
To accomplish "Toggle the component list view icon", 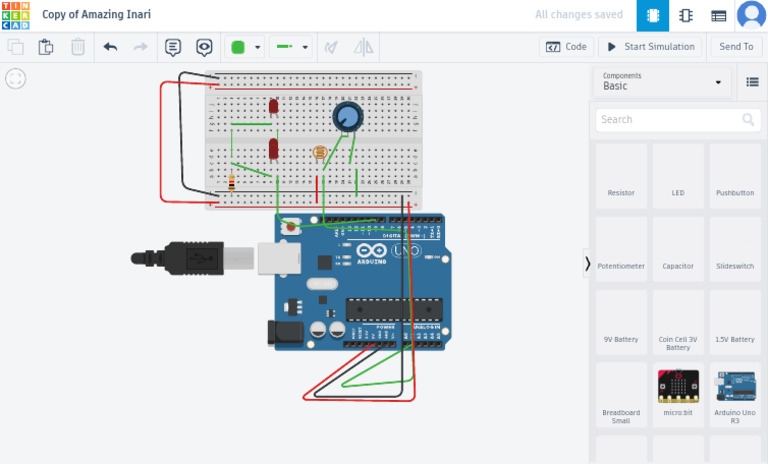I will 752,82.
